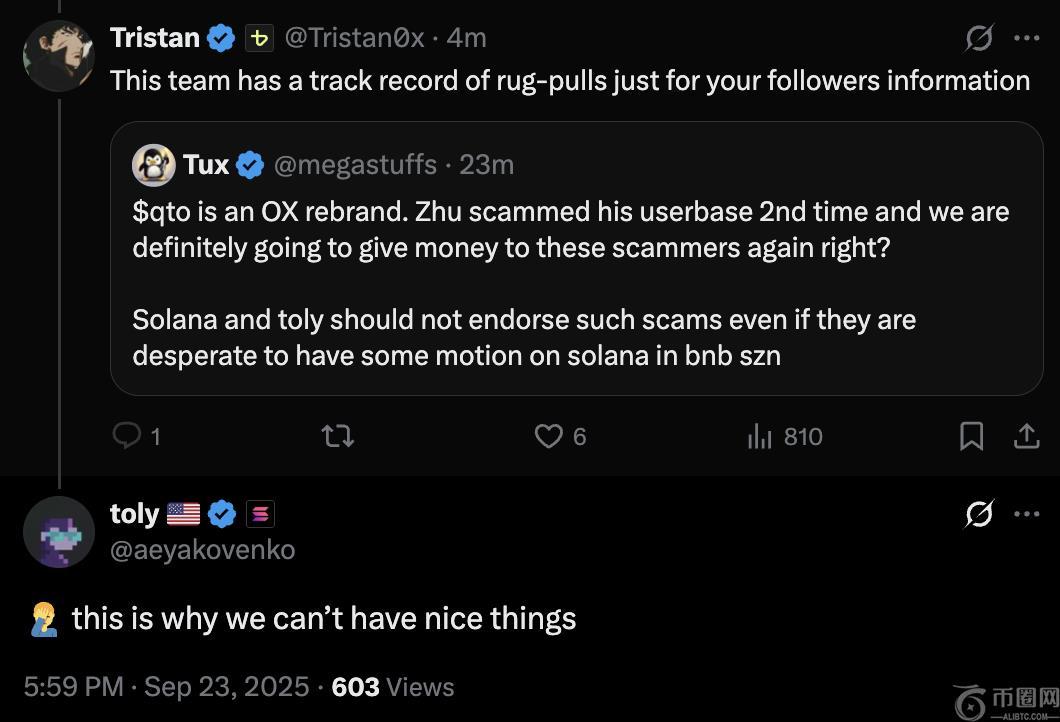Like Tristan's tweet with 6 likes
The height and width of the screenshot is (722, 1060).
click(x=549, y=436)
